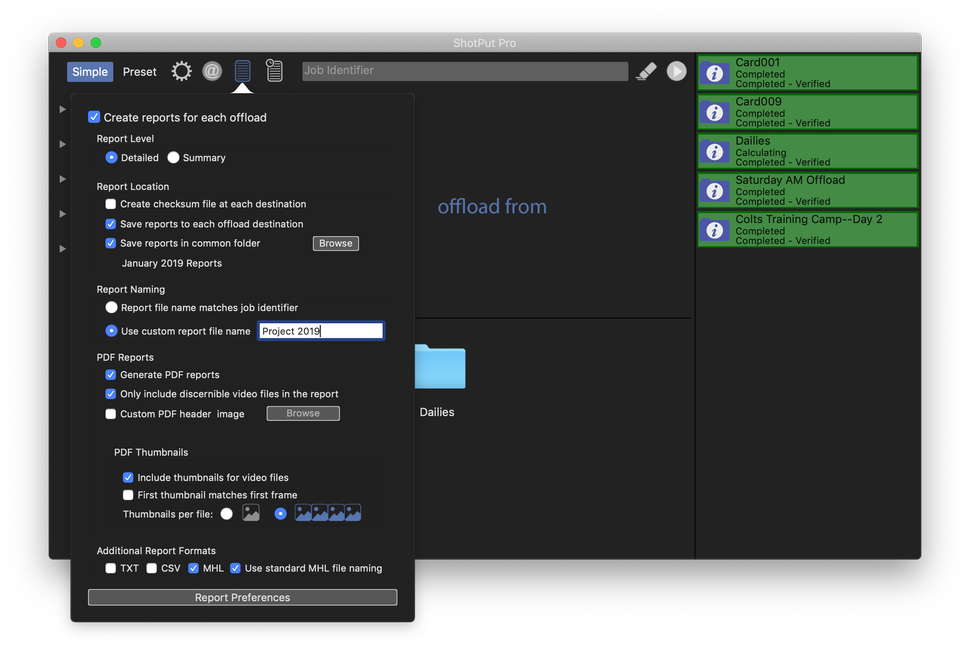Click Browse beside Save reports in common folder
This screenshot has height=657, width=970.
[x=335, y=242]
